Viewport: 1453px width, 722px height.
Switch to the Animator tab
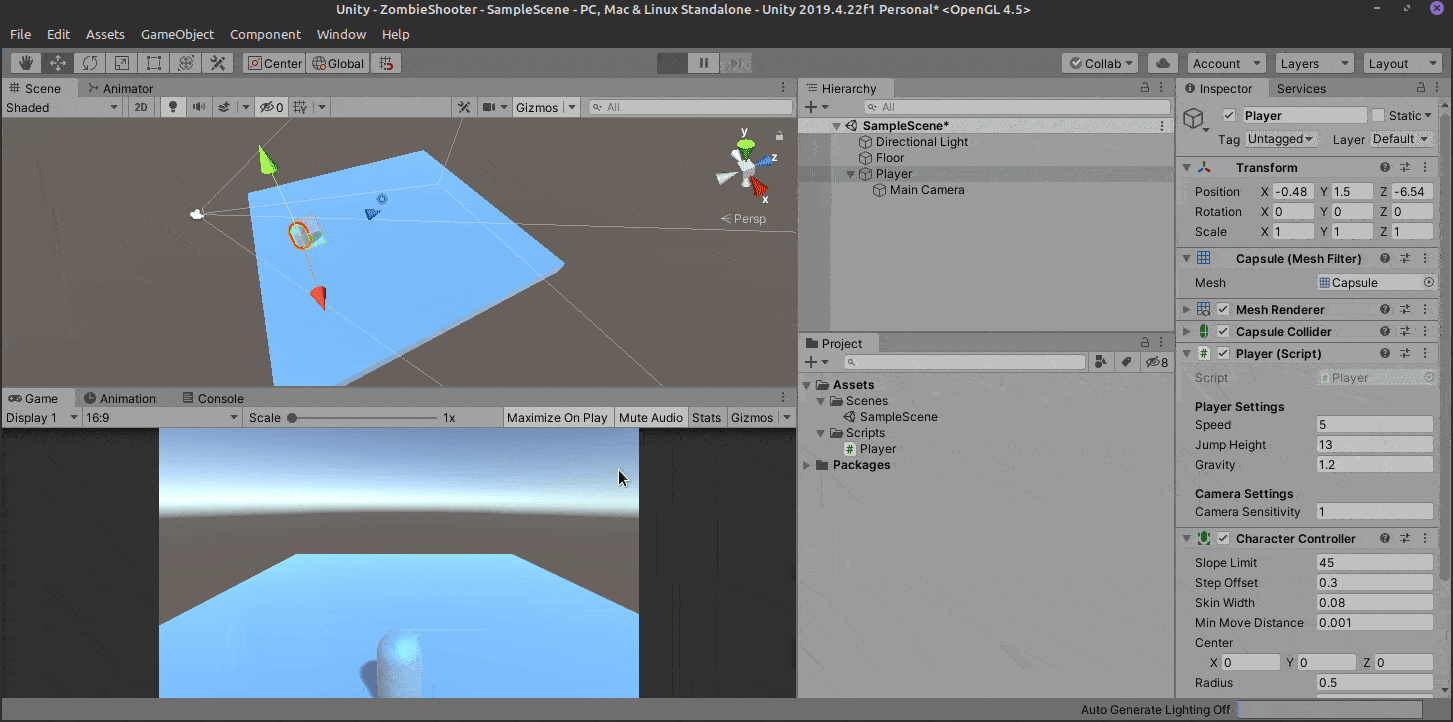(120, 88)
